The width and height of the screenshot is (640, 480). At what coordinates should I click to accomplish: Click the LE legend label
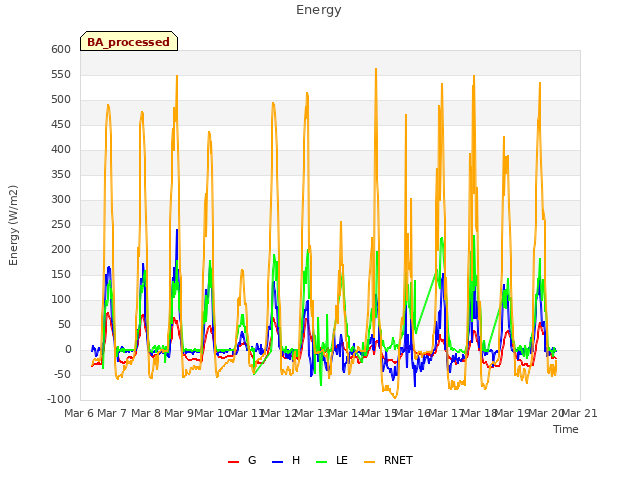point(342,460)
